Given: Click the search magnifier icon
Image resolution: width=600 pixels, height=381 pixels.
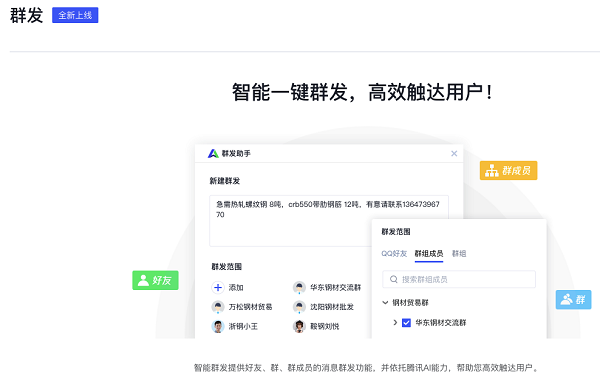Looking at the screenshot, I should coord(394,279).
